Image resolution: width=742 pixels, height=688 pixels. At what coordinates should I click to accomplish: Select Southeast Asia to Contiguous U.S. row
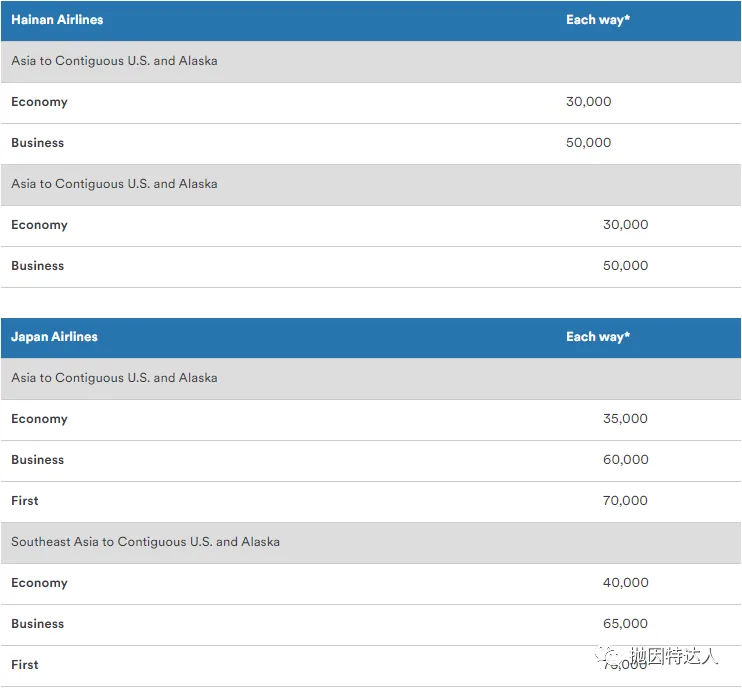point(145,542)
